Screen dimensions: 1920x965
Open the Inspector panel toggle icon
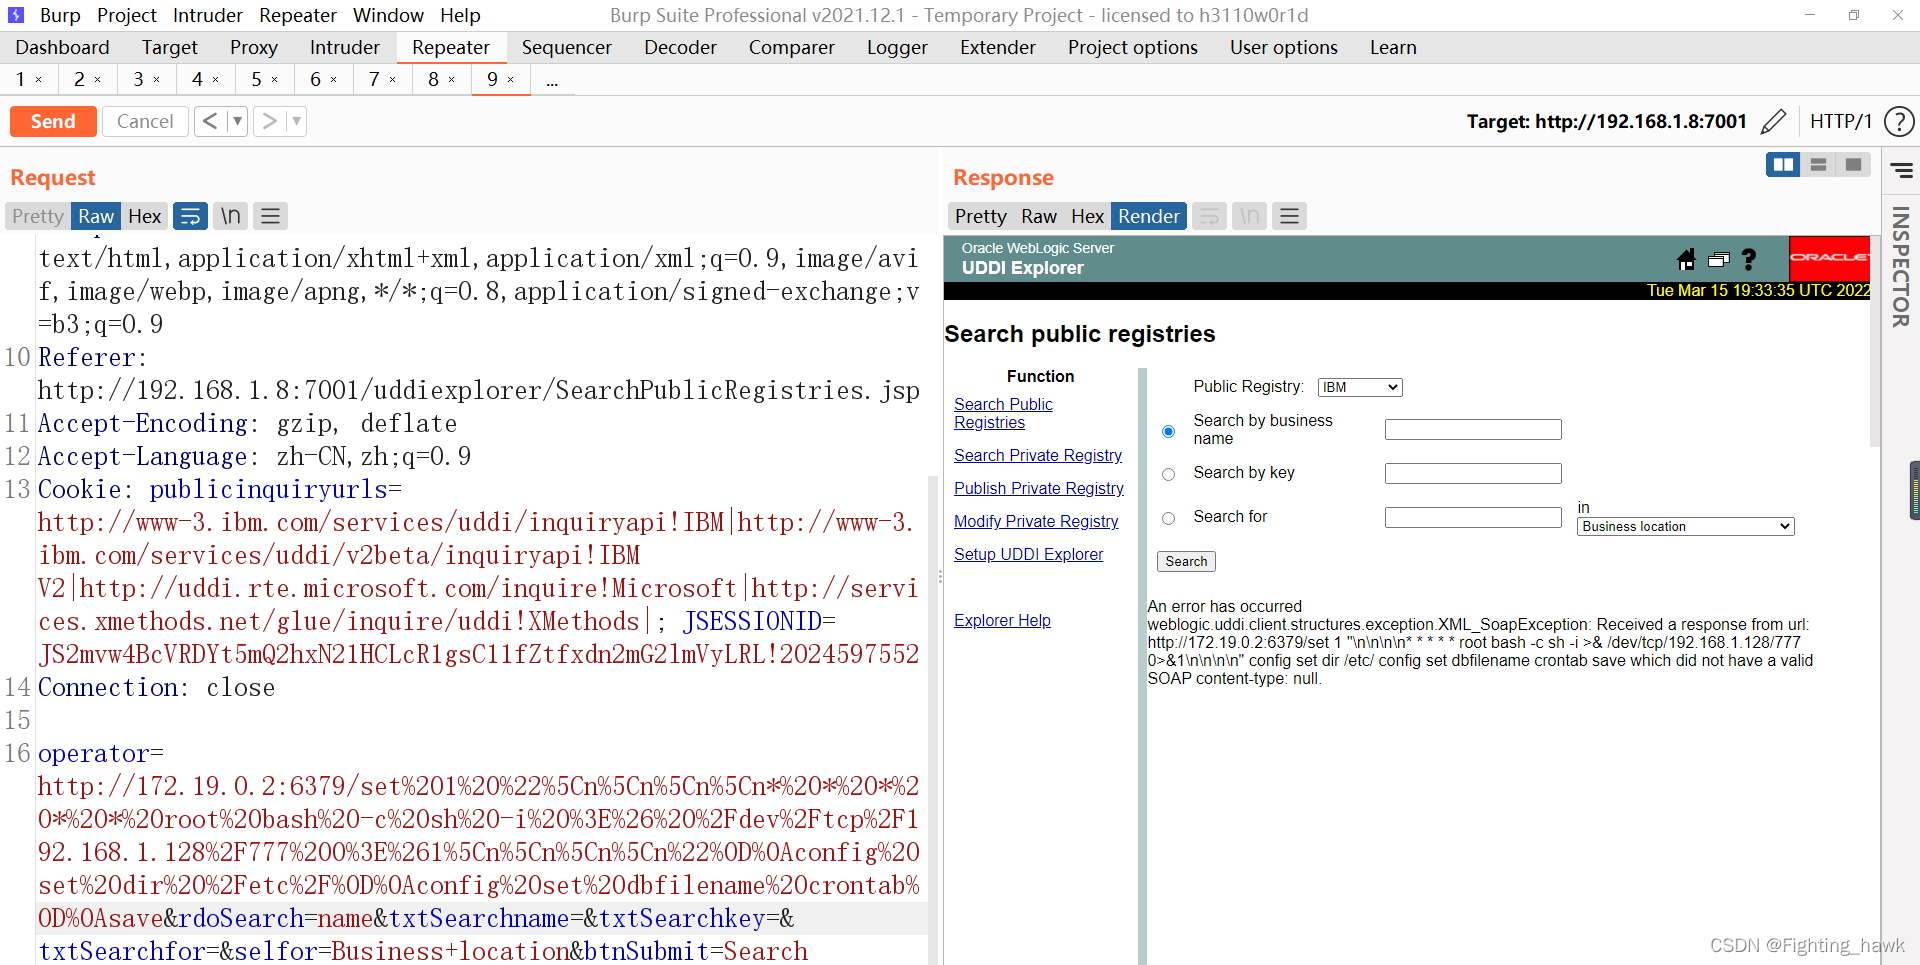(1901, 171)
